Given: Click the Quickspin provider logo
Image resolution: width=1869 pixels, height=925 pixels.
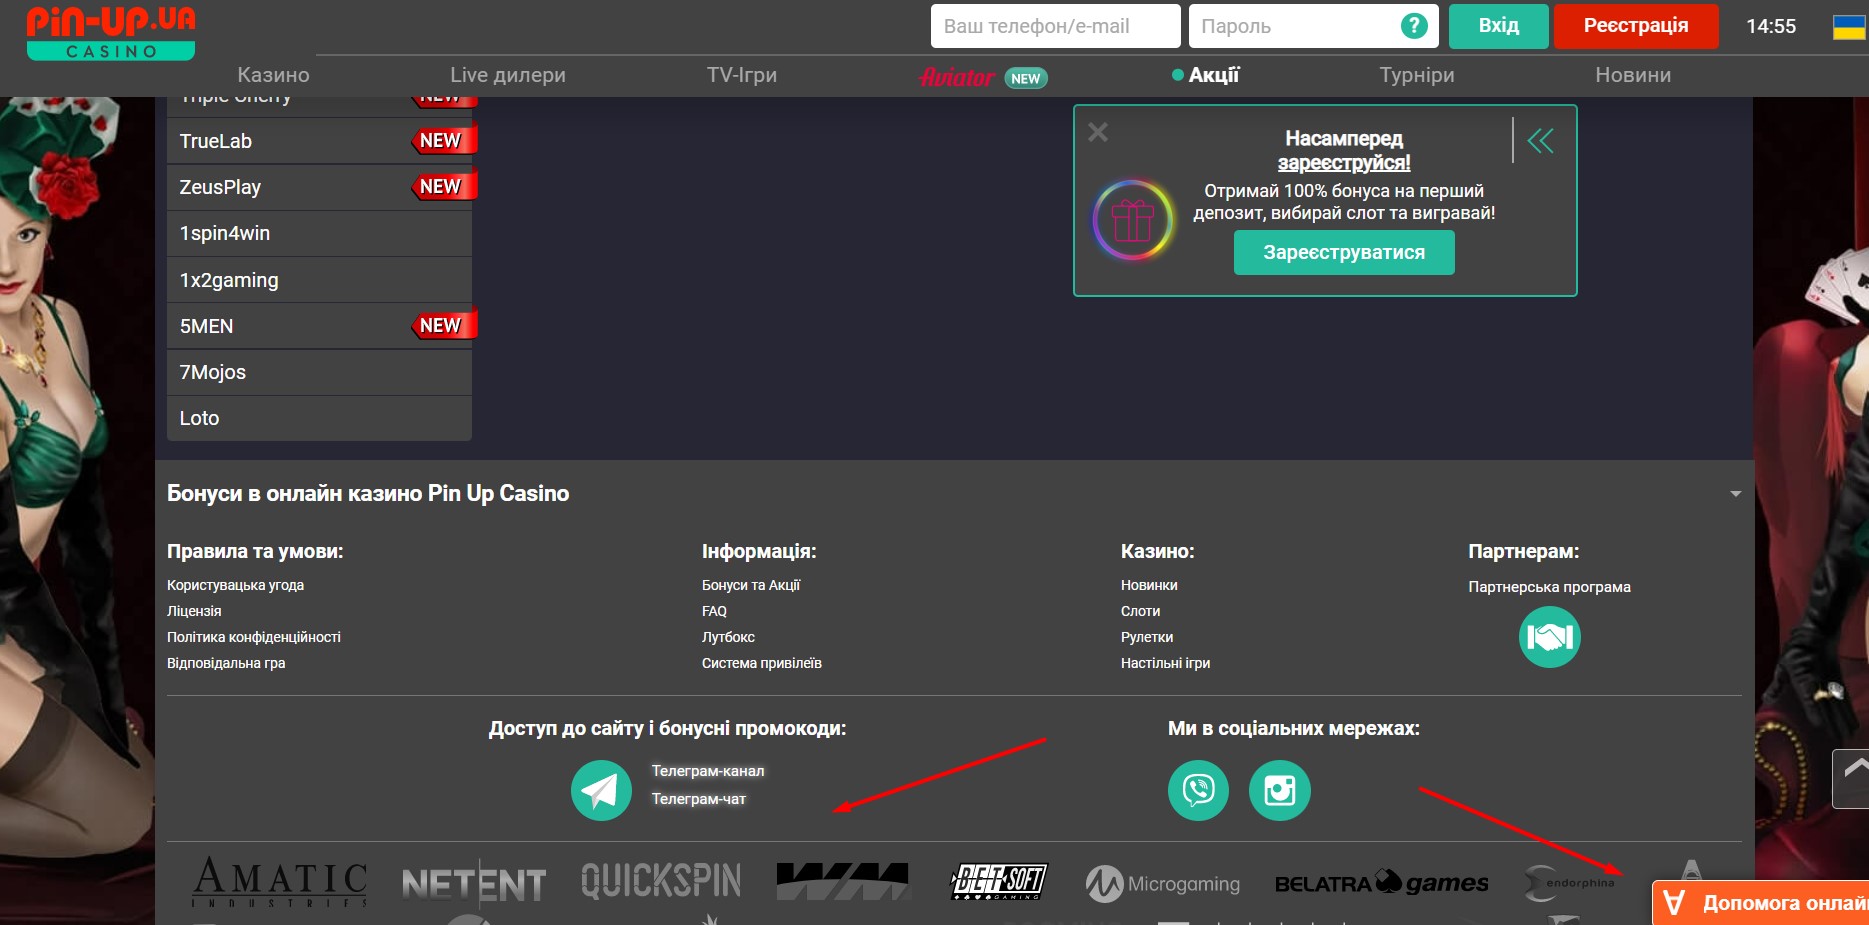Looking at the screenshot, I should [x=661, y=881].
